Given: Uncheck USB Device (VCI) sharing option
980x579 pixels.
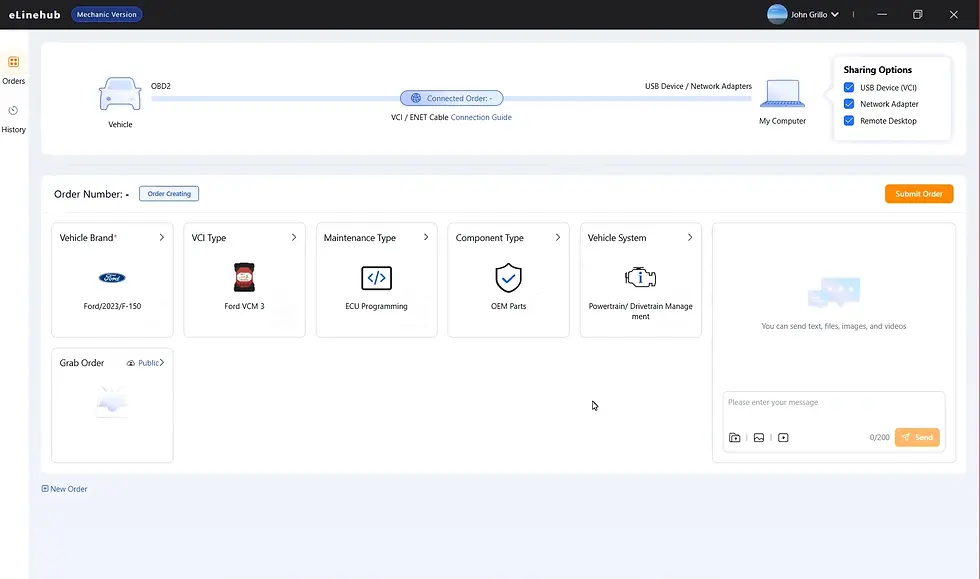Looking at the screenshot, I should (x=849, y=88).
